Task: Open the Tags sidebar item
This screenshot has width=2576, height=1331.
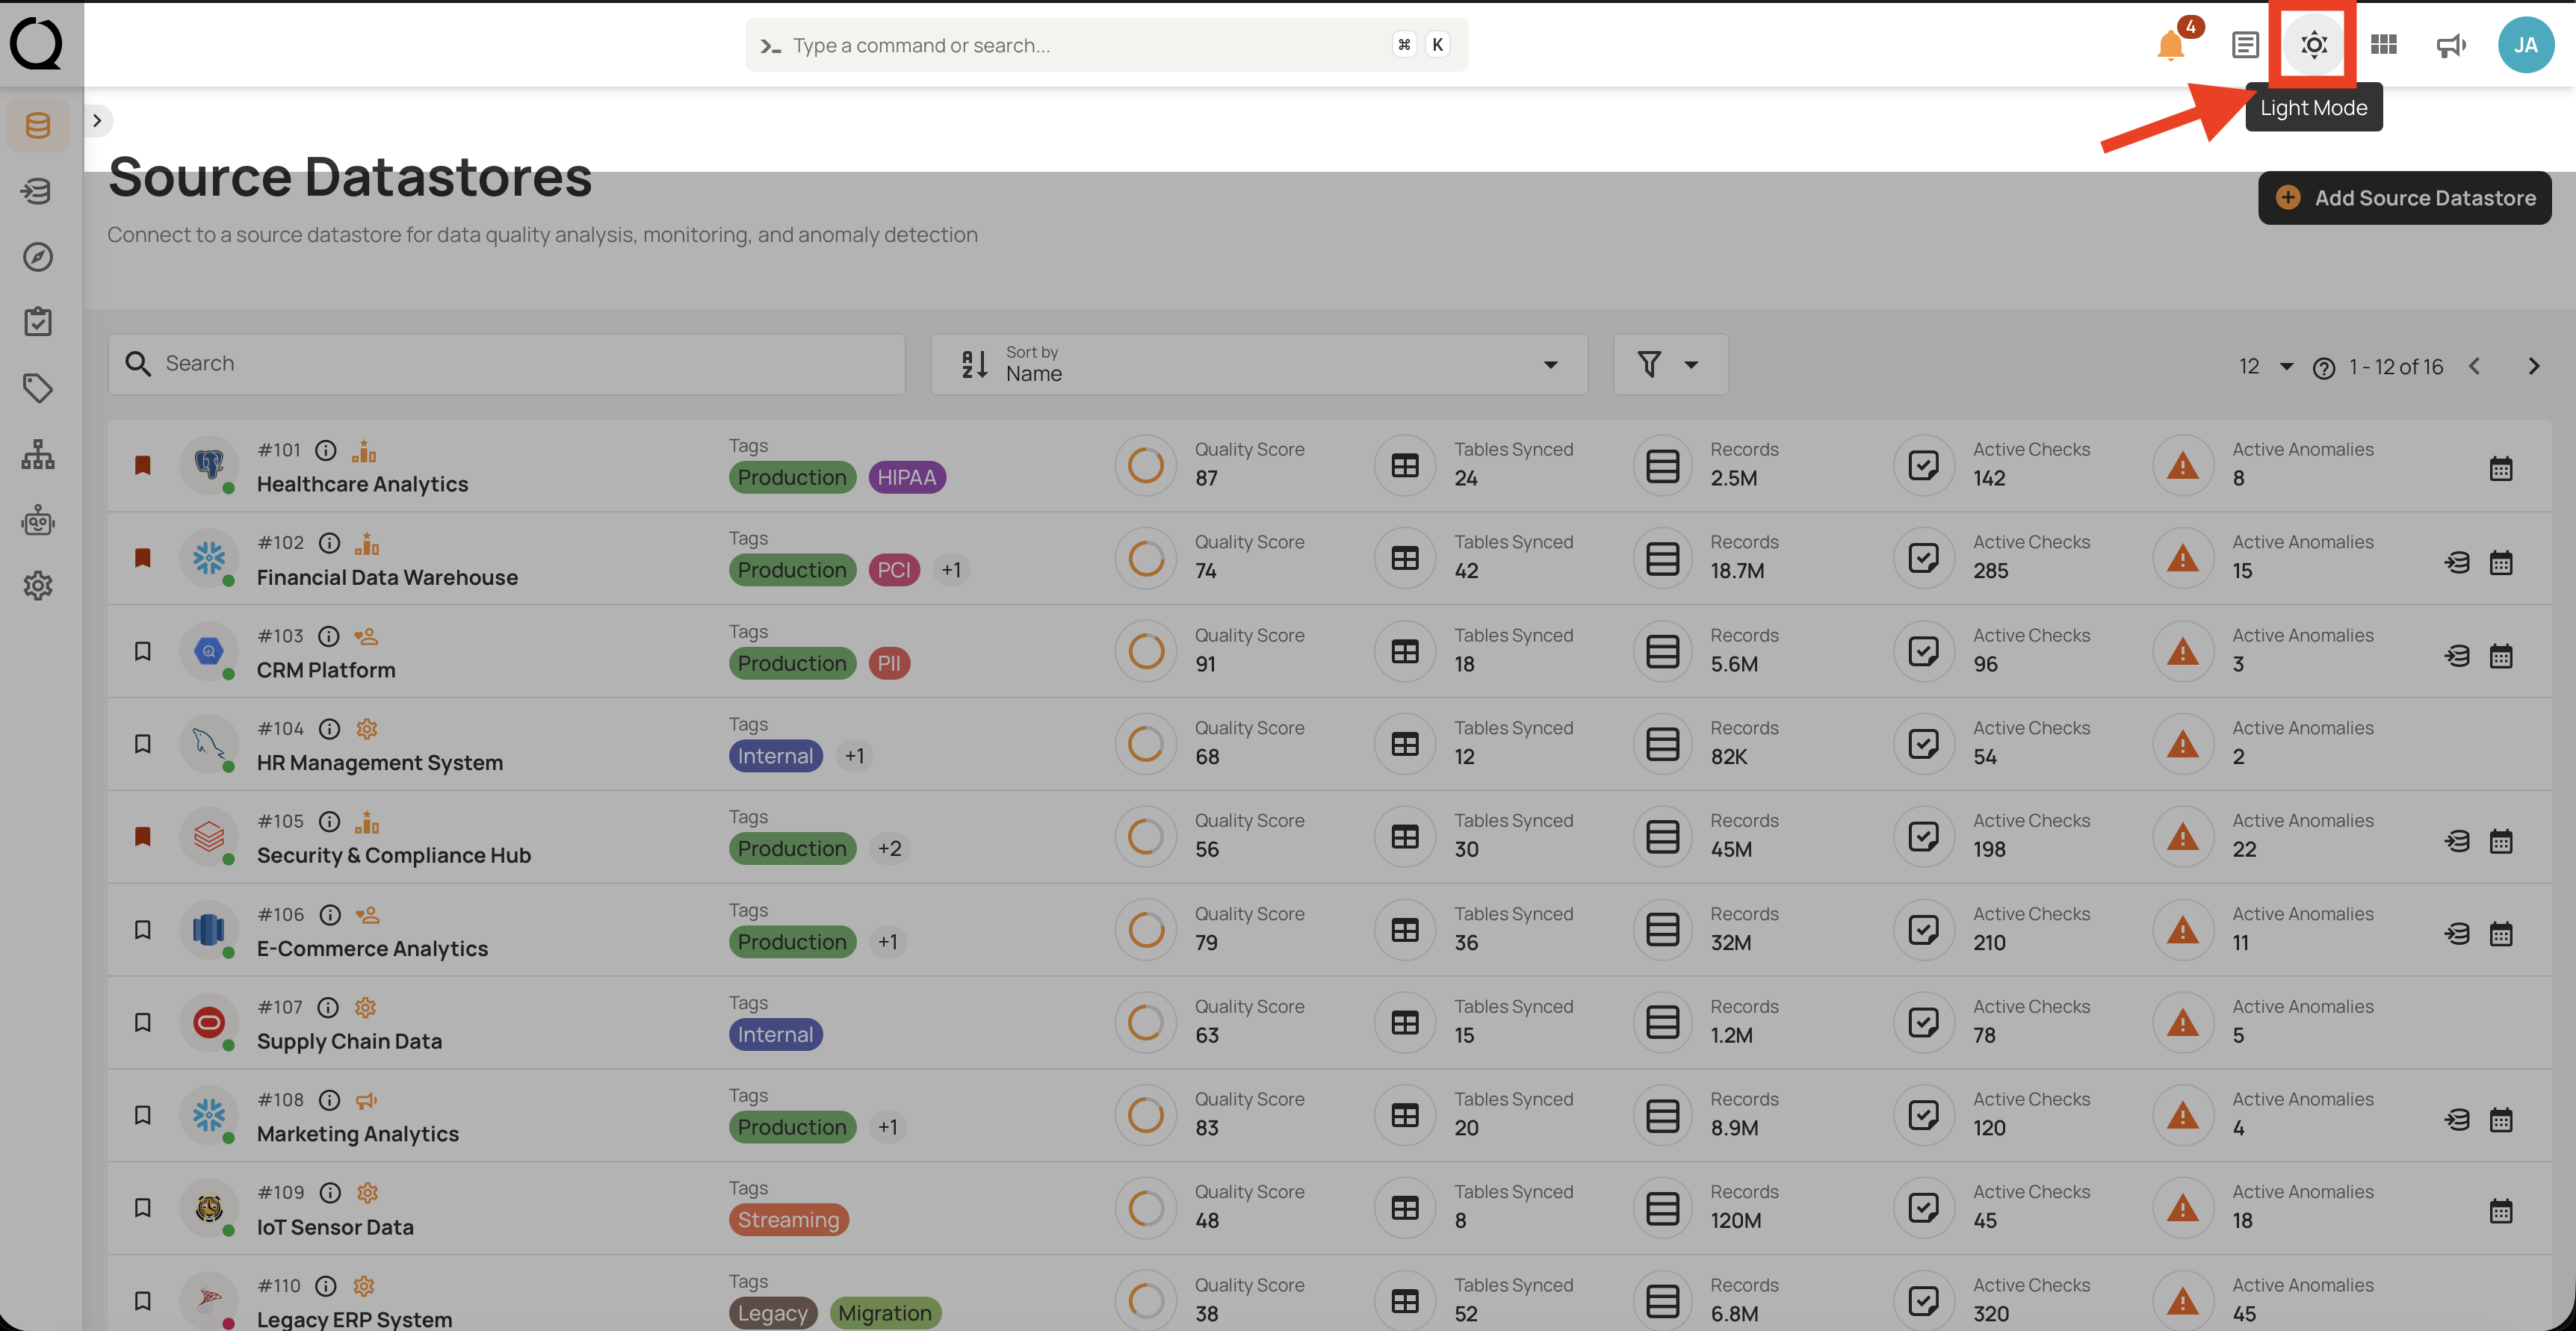Action: [38, 388]
